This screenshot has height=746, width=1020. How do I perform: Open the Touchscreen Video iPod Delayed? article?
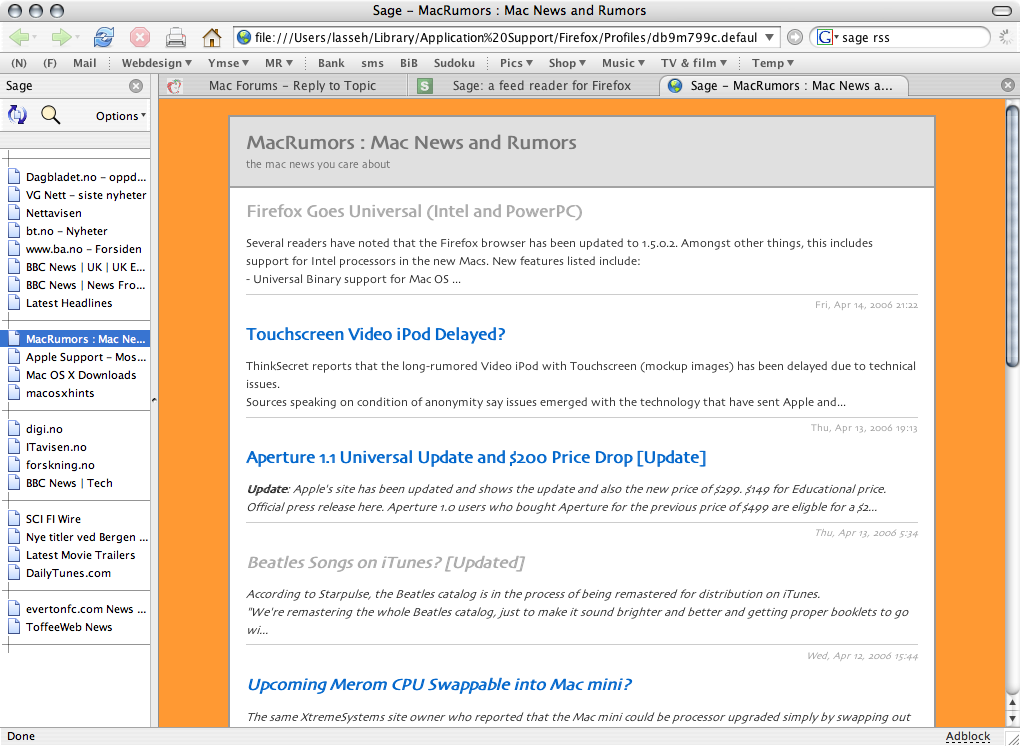[x=375, y=334]
